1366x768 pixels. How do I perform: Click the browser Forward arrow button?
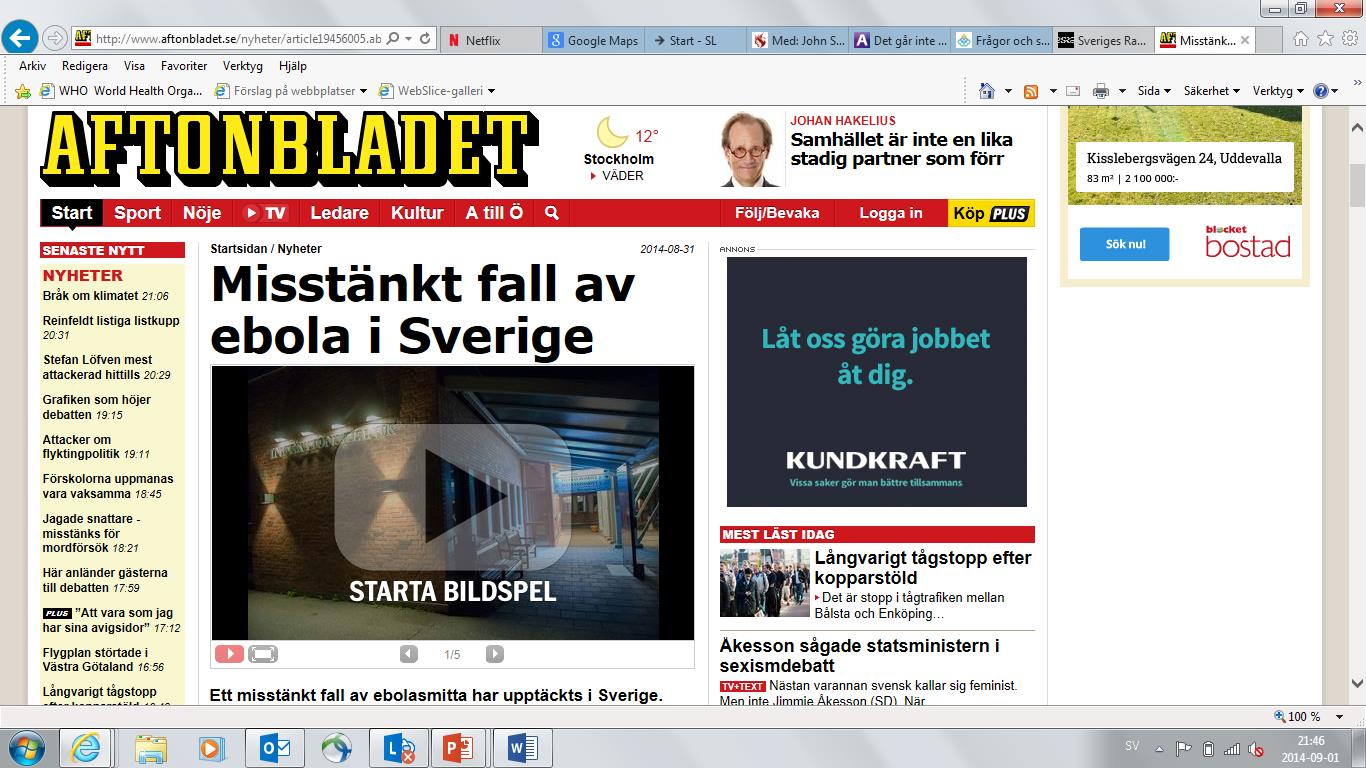55,39
